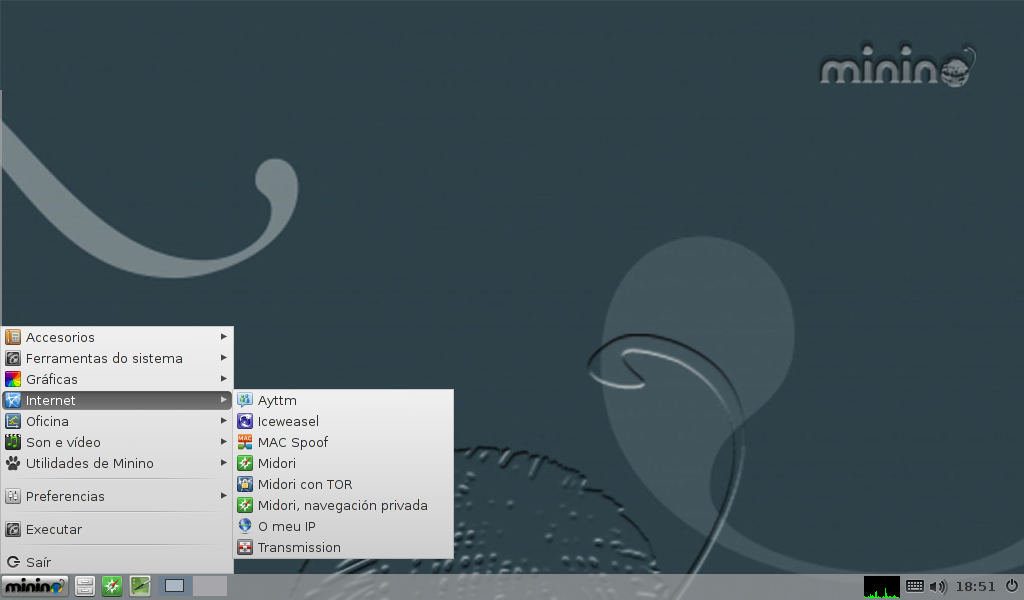Click the CPU usage monitor graph

(882, 586)
